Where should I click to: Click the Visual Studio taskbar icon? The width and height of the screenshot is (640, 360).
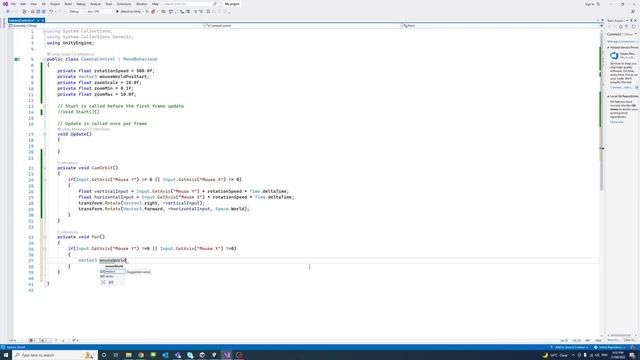coord(227,355)
